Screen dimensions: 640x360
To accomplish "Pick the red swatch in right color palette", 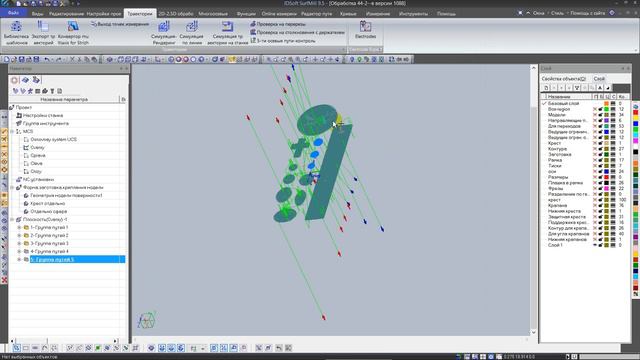I will tap(636, 112).
